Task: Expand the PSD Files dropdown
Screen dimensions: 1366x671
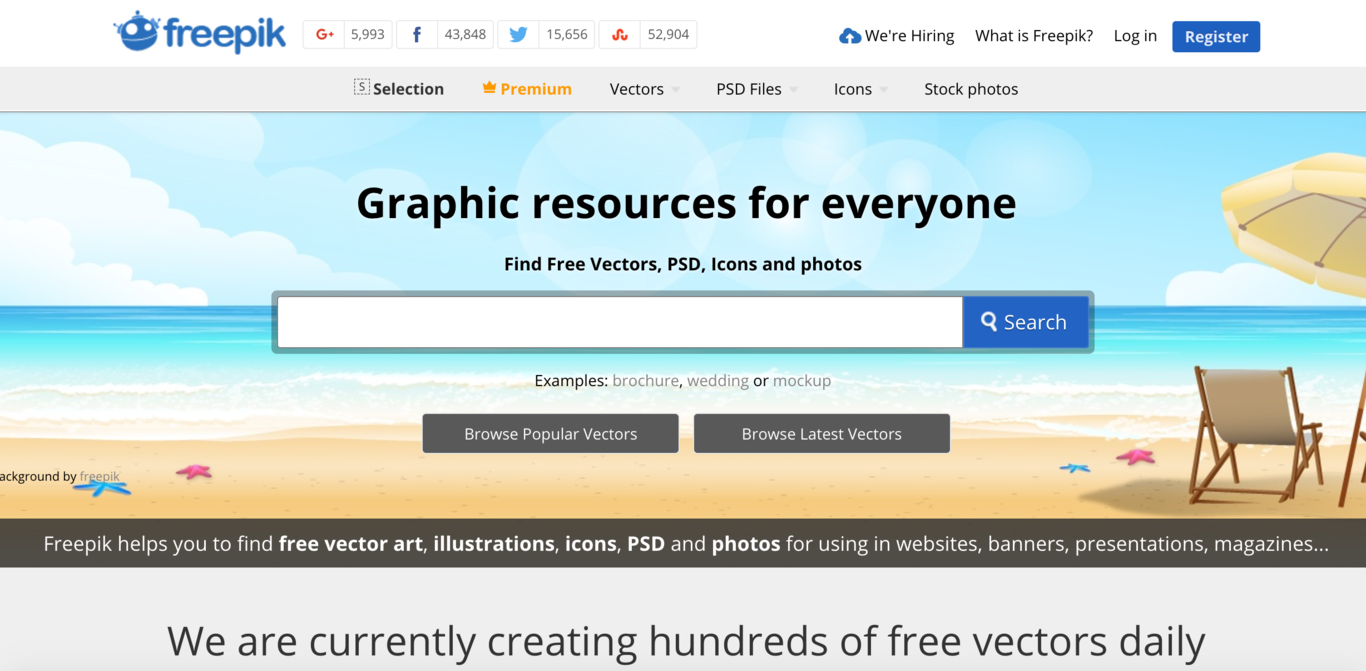Action: 747,89
